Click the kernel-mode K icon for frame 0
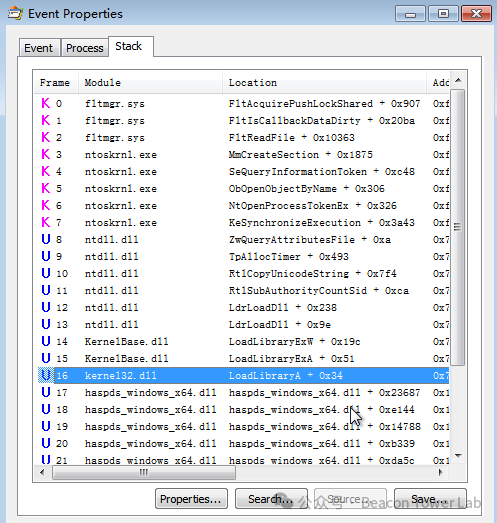Screen dimensions: 497x523 coord(46,103)
